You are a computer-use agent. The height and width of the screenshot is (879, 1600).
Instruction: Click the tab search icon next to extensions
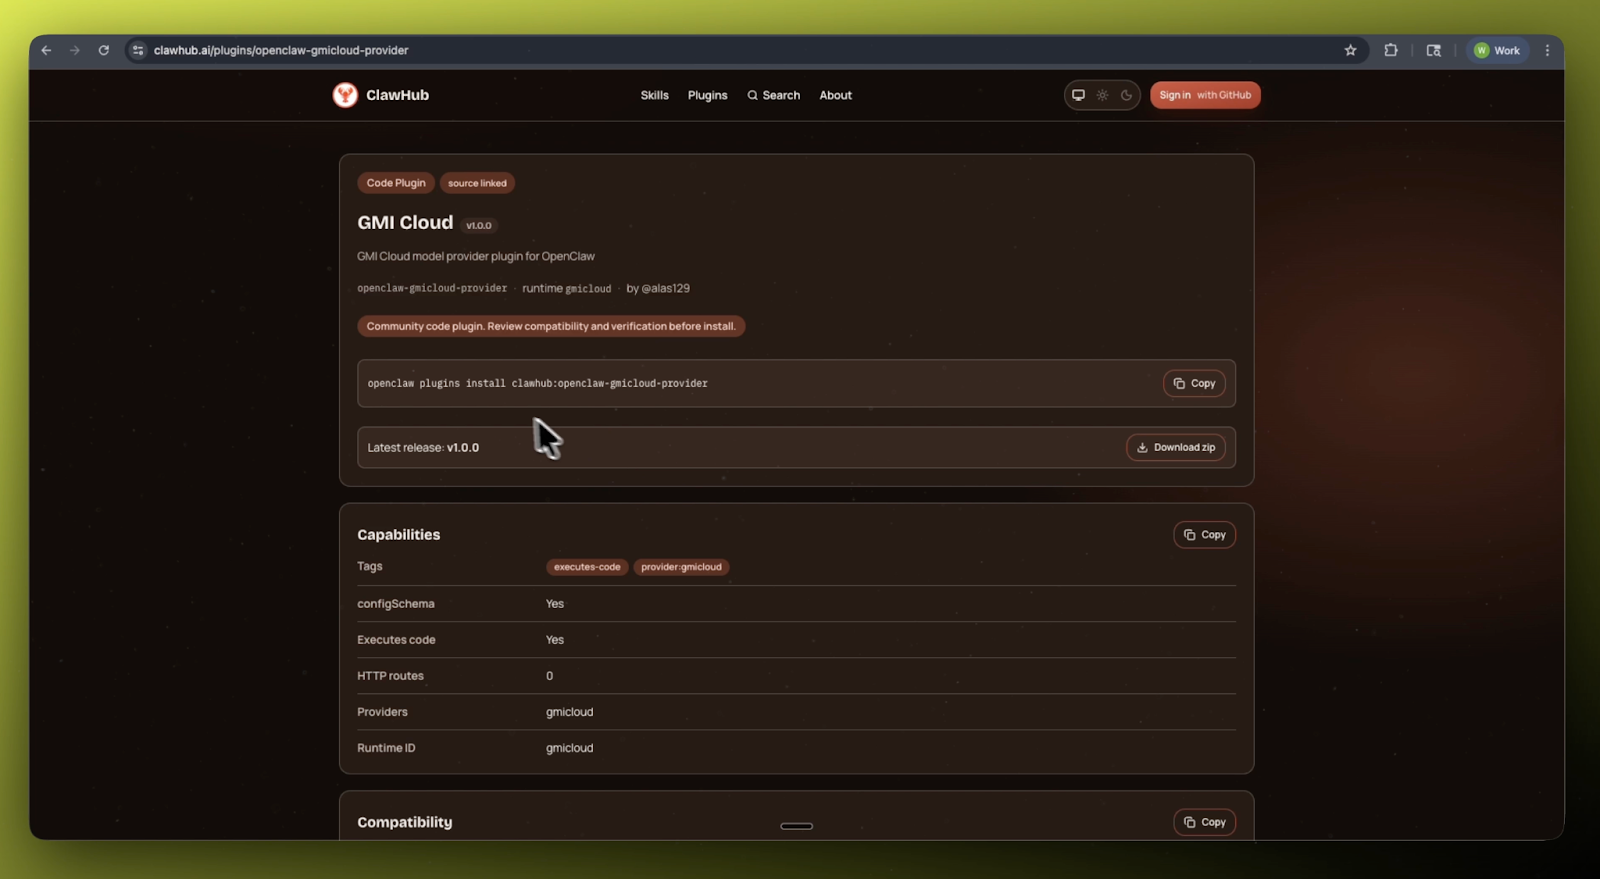[1433, 50]
